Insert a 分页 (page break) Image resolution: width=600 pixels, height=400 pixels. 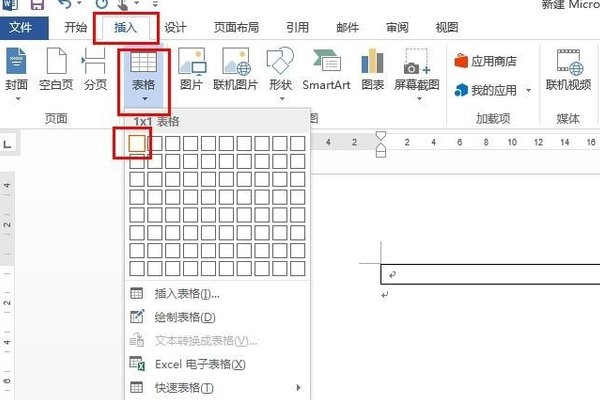pos(95,69)
